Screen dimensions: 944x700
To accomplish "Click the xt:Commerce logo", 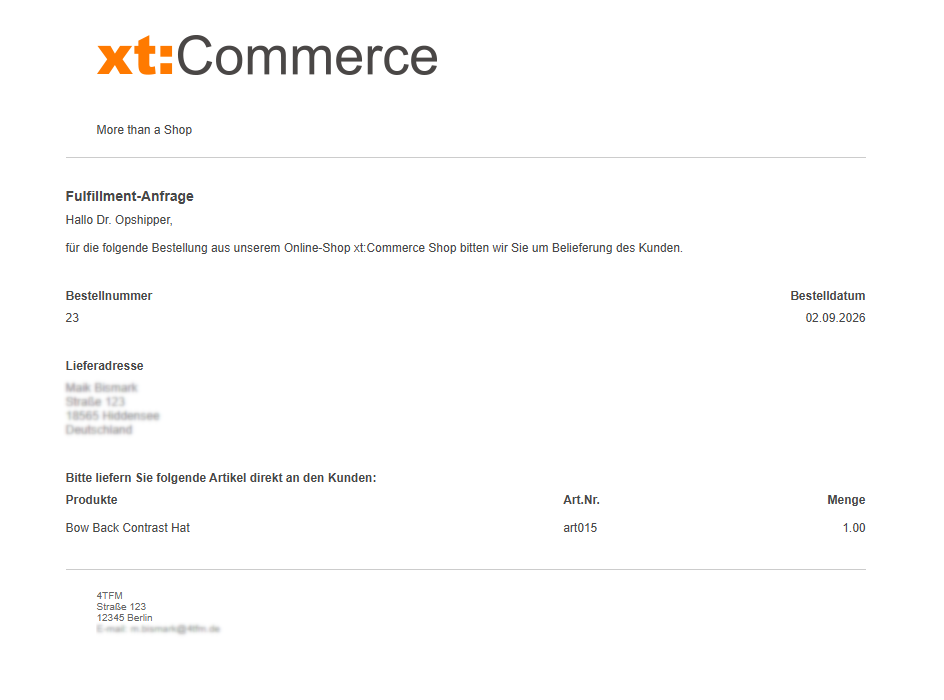I will 267,55.
